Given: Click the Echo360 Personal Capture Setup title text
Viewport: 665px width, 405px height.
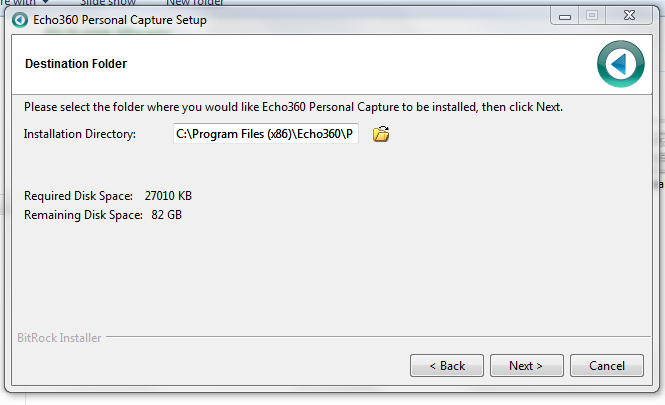Looking at the screenshot, I should [120, 20].
